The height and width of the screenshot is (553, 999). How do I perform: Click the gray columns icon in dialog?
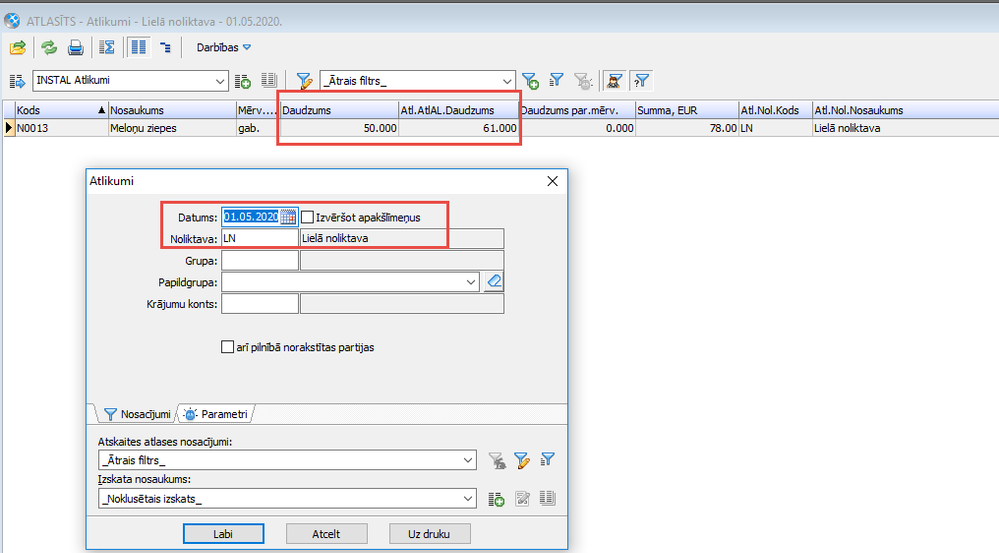point(547,498)
